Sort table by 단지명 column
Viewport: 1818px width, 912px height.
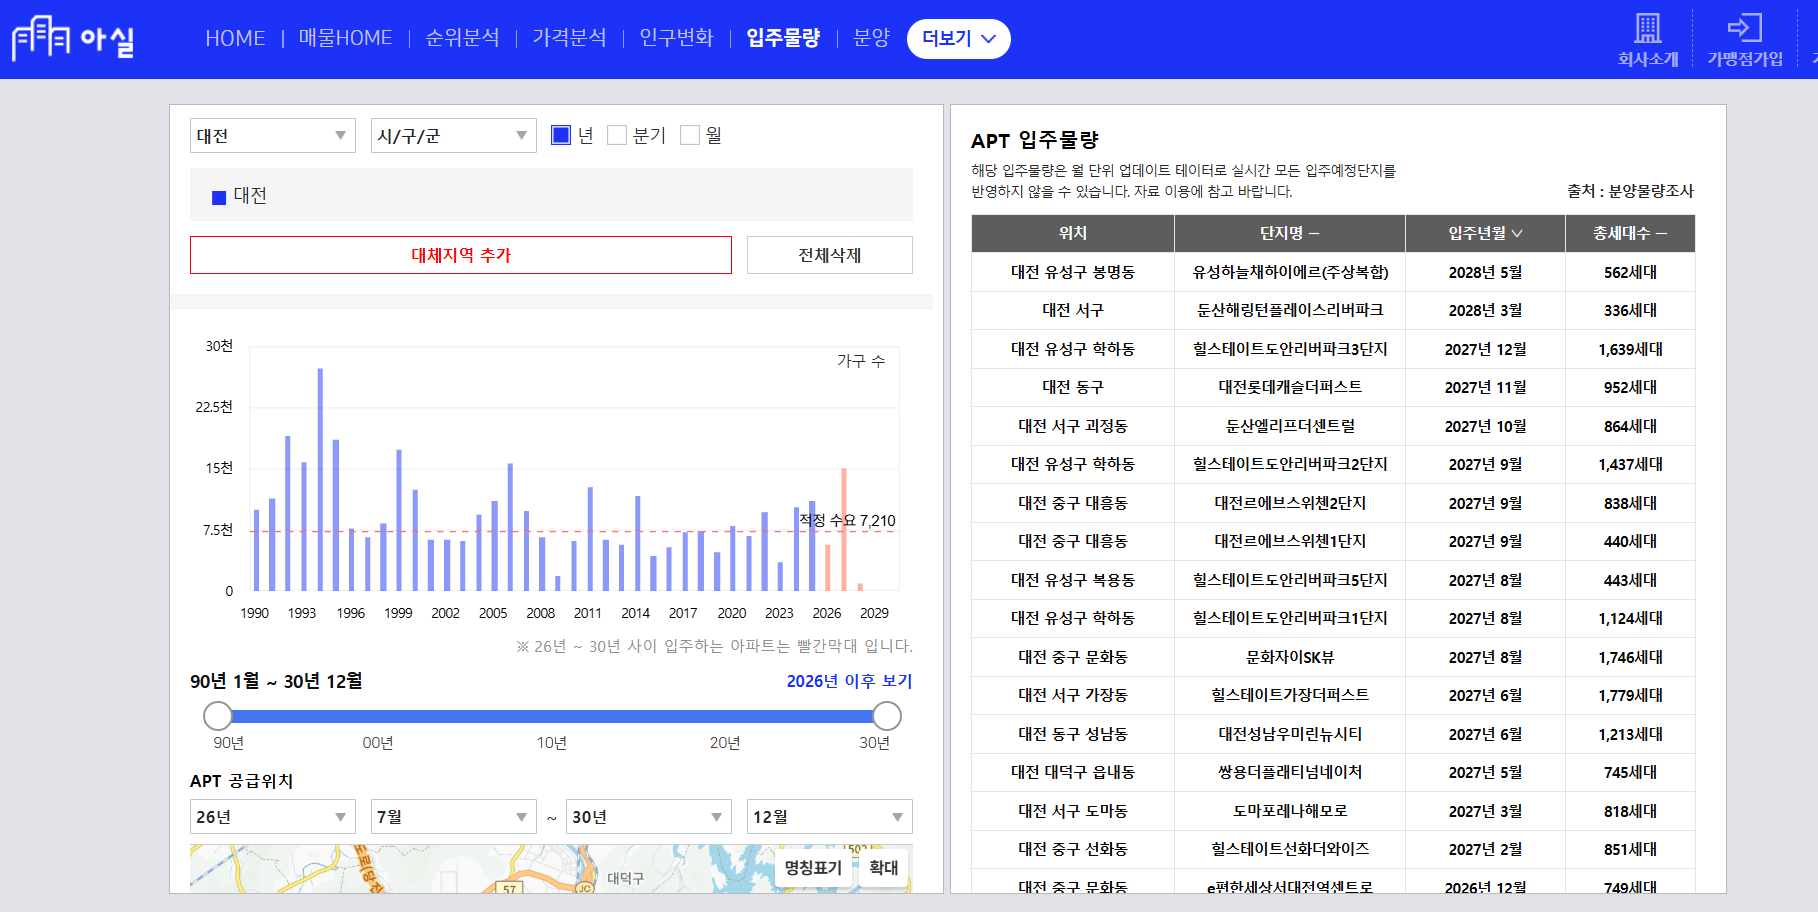[1290, 233]
